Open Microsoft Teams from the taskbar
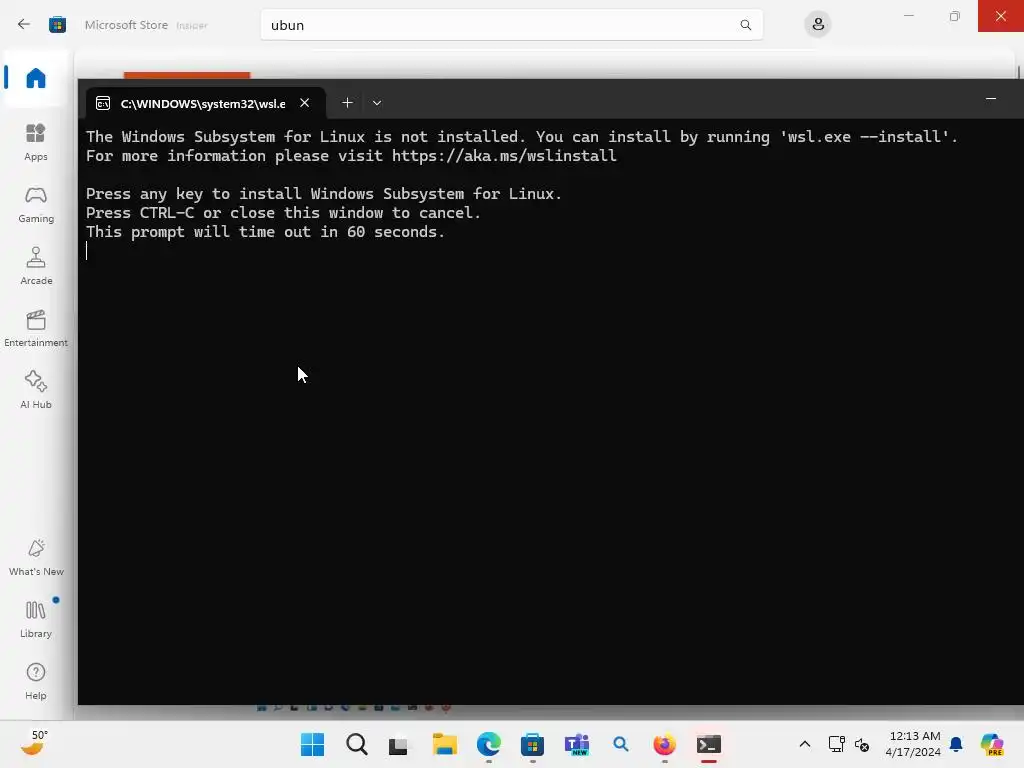 click(x=577, y=744)
